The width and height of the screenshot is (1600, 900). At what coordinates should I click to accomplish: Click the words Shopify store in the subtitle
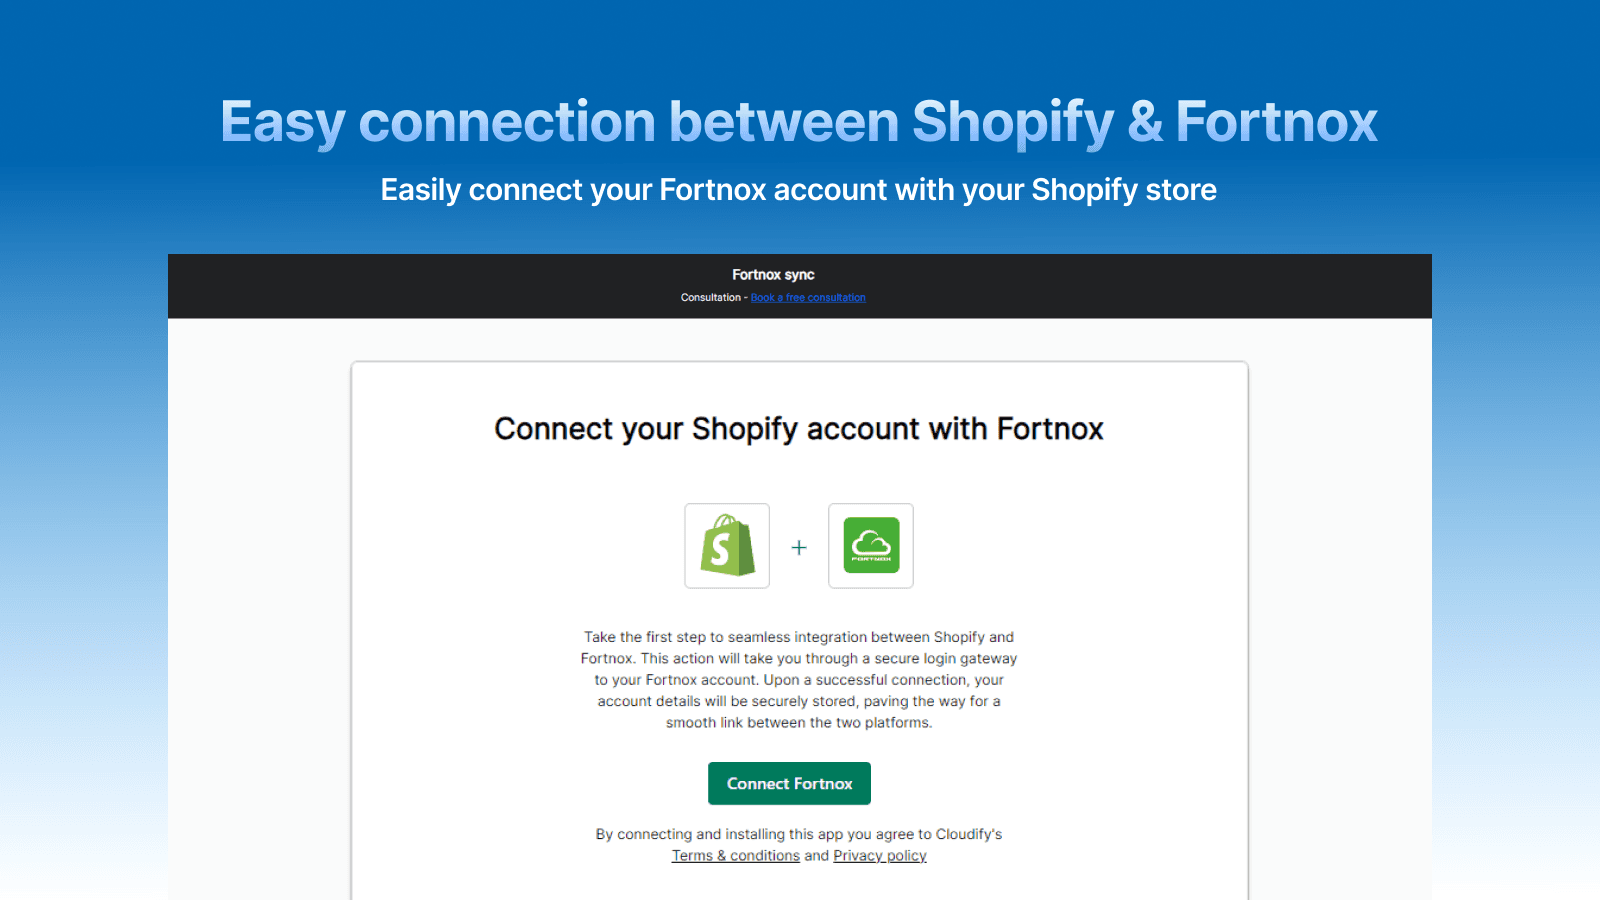(x=1124, y=190)
